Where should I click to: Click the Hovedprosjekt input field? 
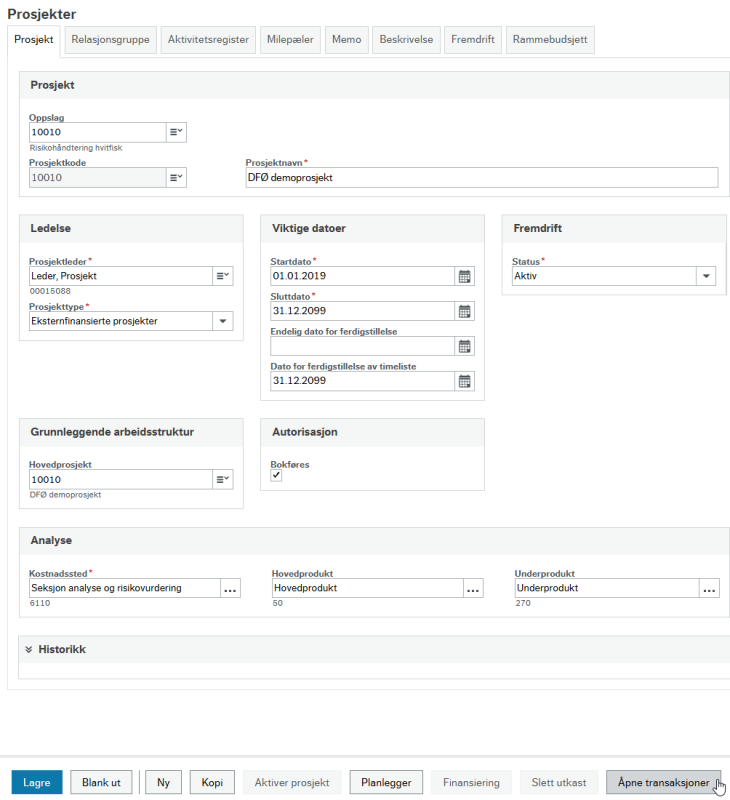121,480
